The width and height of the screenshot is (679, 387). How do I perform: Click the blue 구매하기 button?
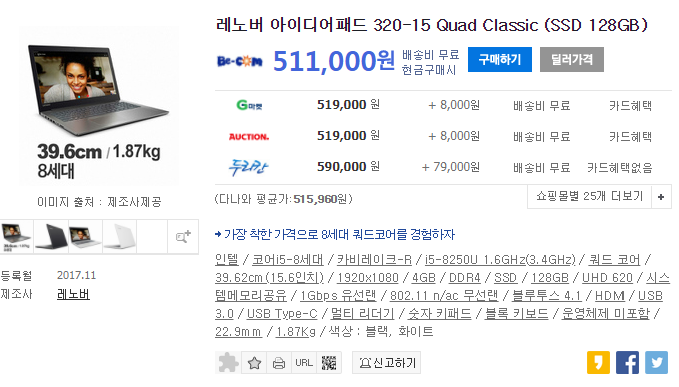[x=500, y=60]
